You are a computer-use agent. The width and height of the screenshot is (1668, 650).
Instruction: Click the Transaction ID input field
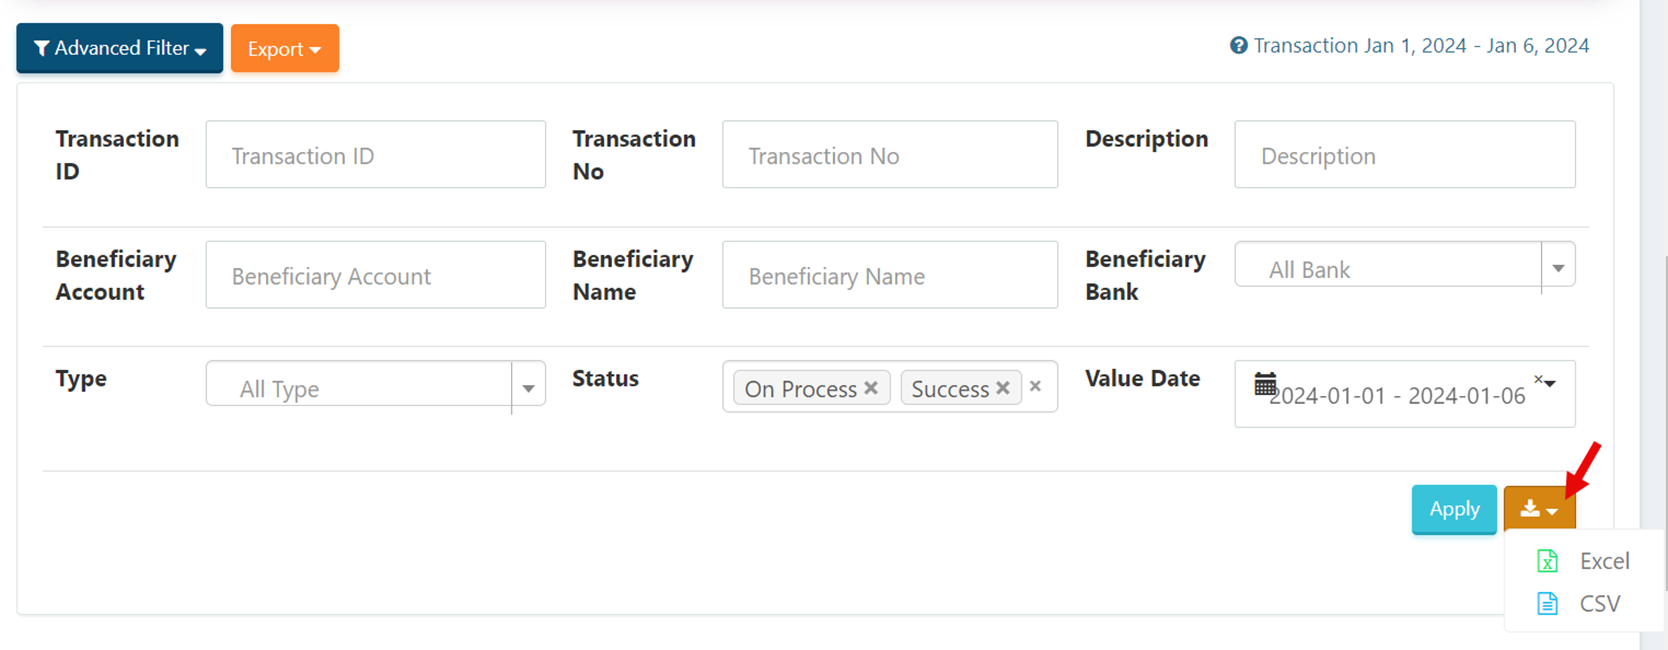coord(376,155)
